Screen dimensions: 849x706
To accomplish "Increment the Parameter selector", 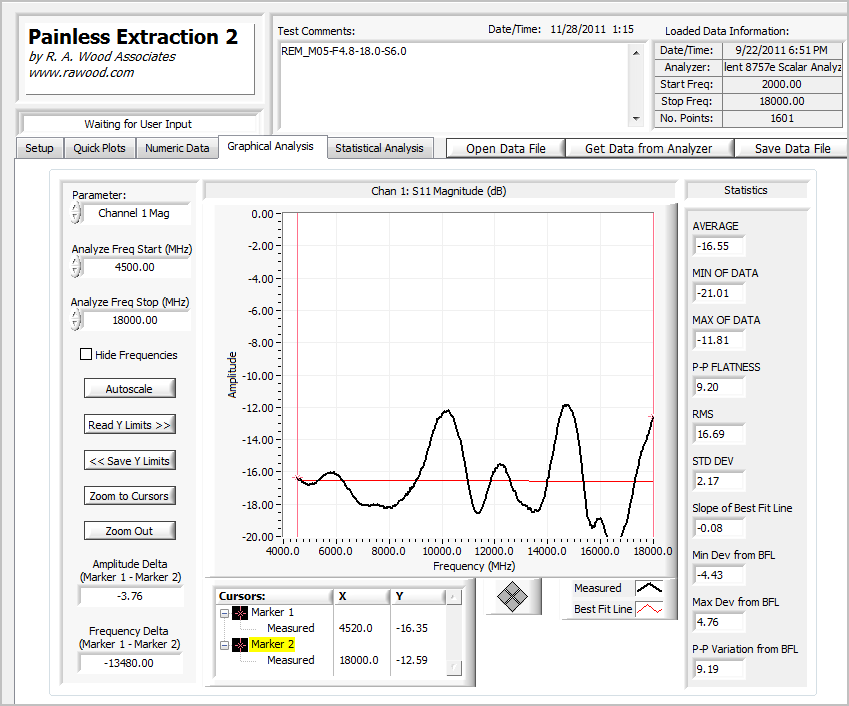I will coord(75,208).
